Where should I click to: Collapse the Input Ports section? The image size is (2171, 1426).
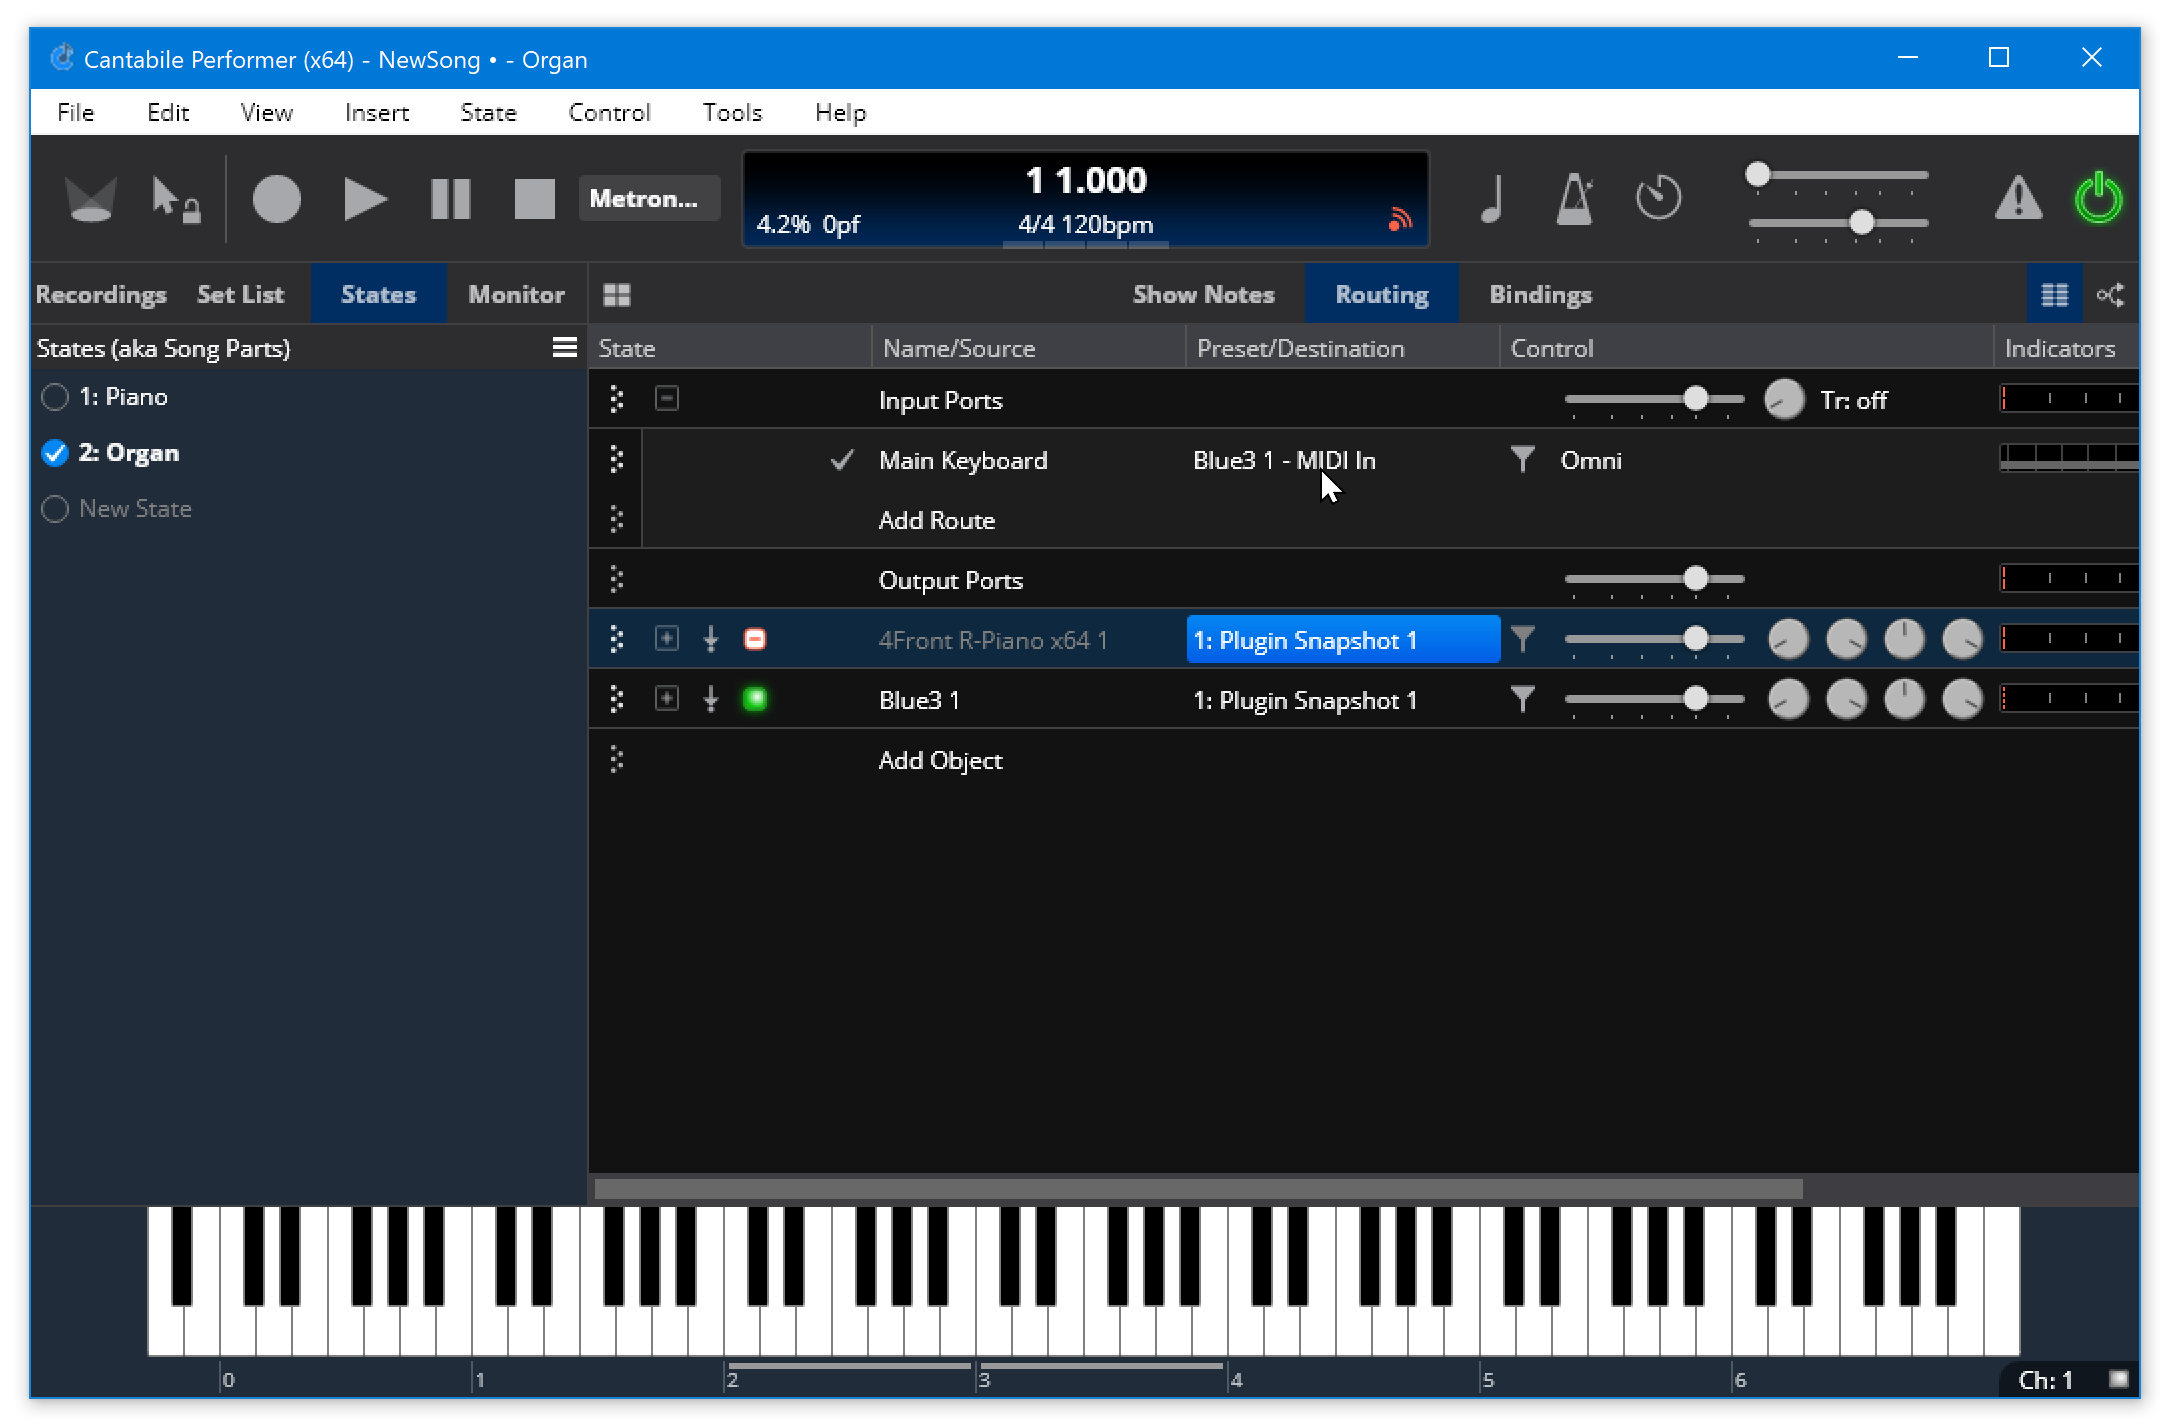click(x=667, y=399)
